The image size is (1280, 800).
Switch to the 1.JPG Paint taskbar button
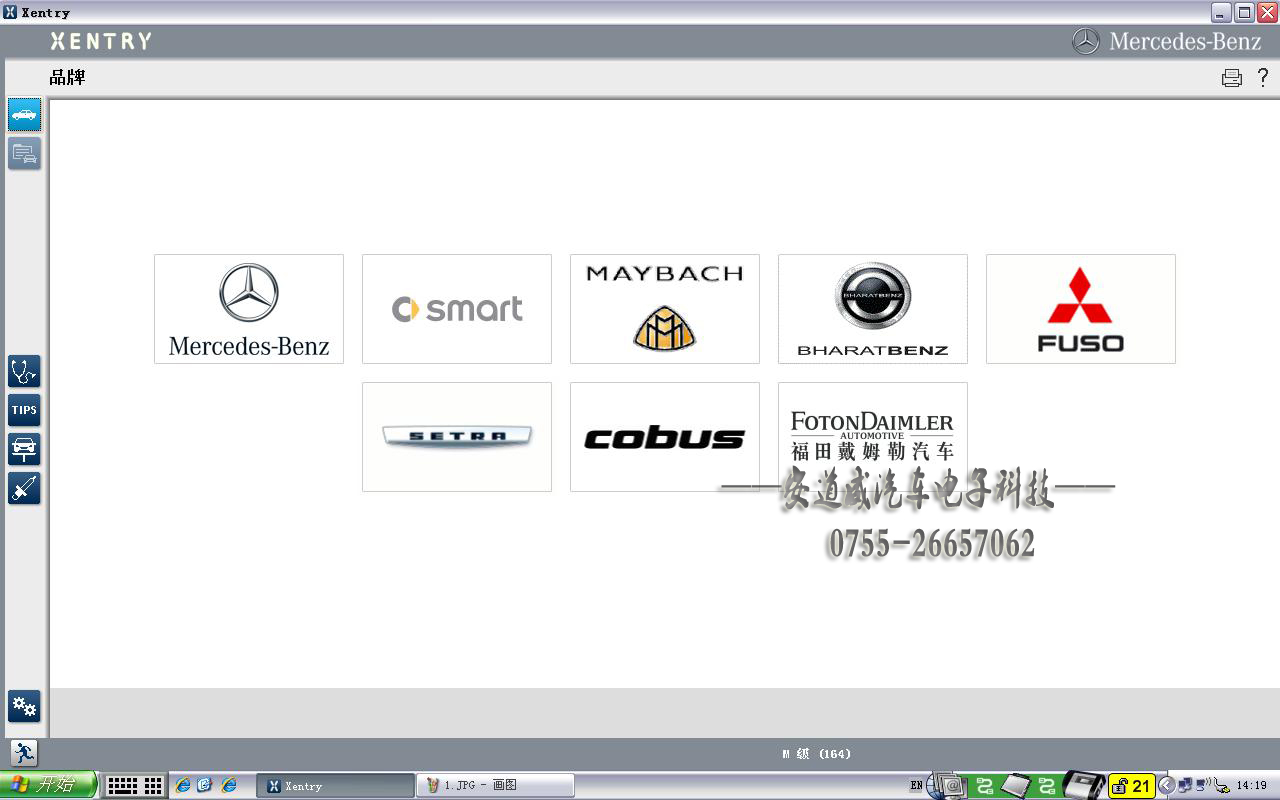(495, 786)
